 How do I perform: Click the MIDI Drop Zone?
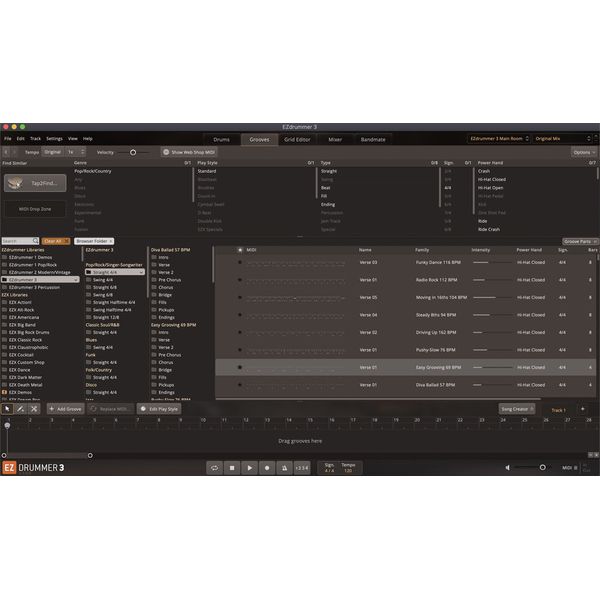pyautogui.click(x=35, y=209)
